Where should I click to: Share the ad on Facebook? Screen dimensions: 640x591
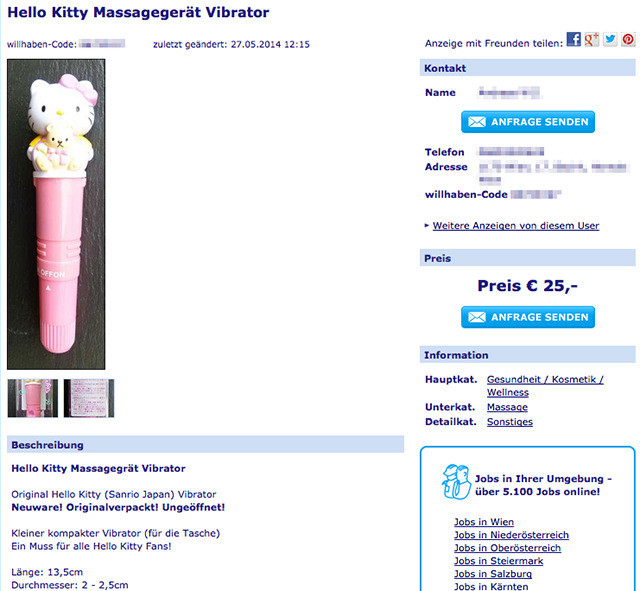coord(573,40)
